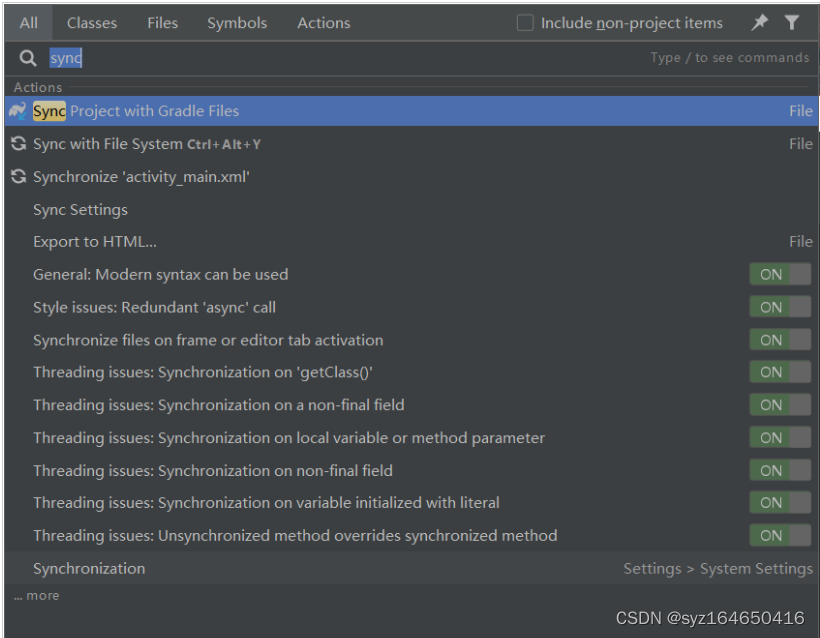Switch to the Symbols tab
This screenshot has width=820, height=638.
237,22
